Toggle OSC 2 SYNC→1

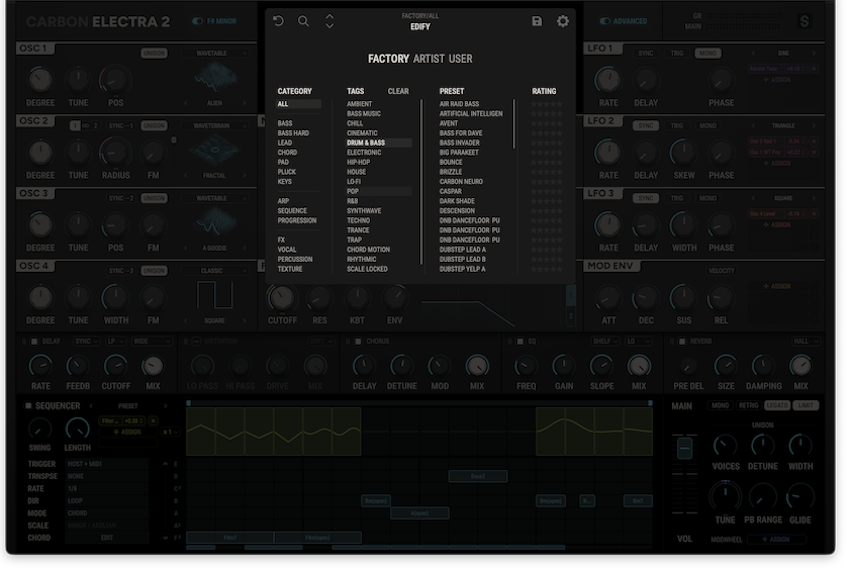coord(120,126)
